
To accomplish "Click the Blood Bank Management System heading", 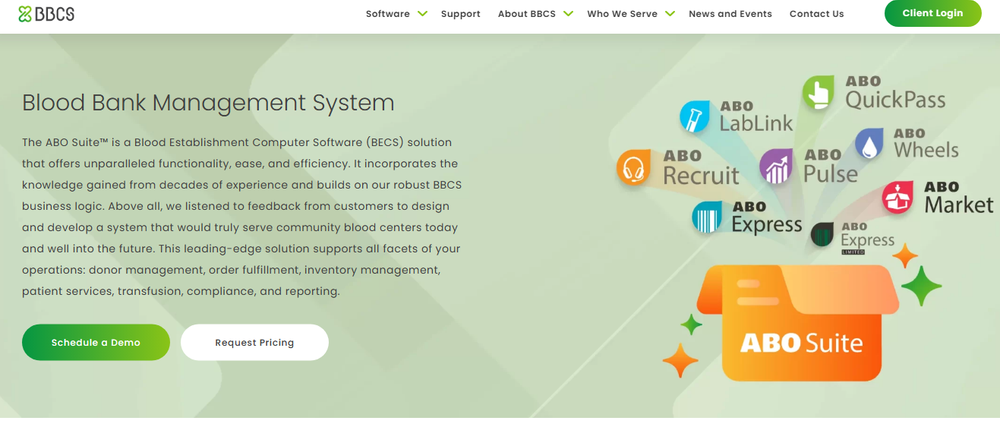I will 208,103.
